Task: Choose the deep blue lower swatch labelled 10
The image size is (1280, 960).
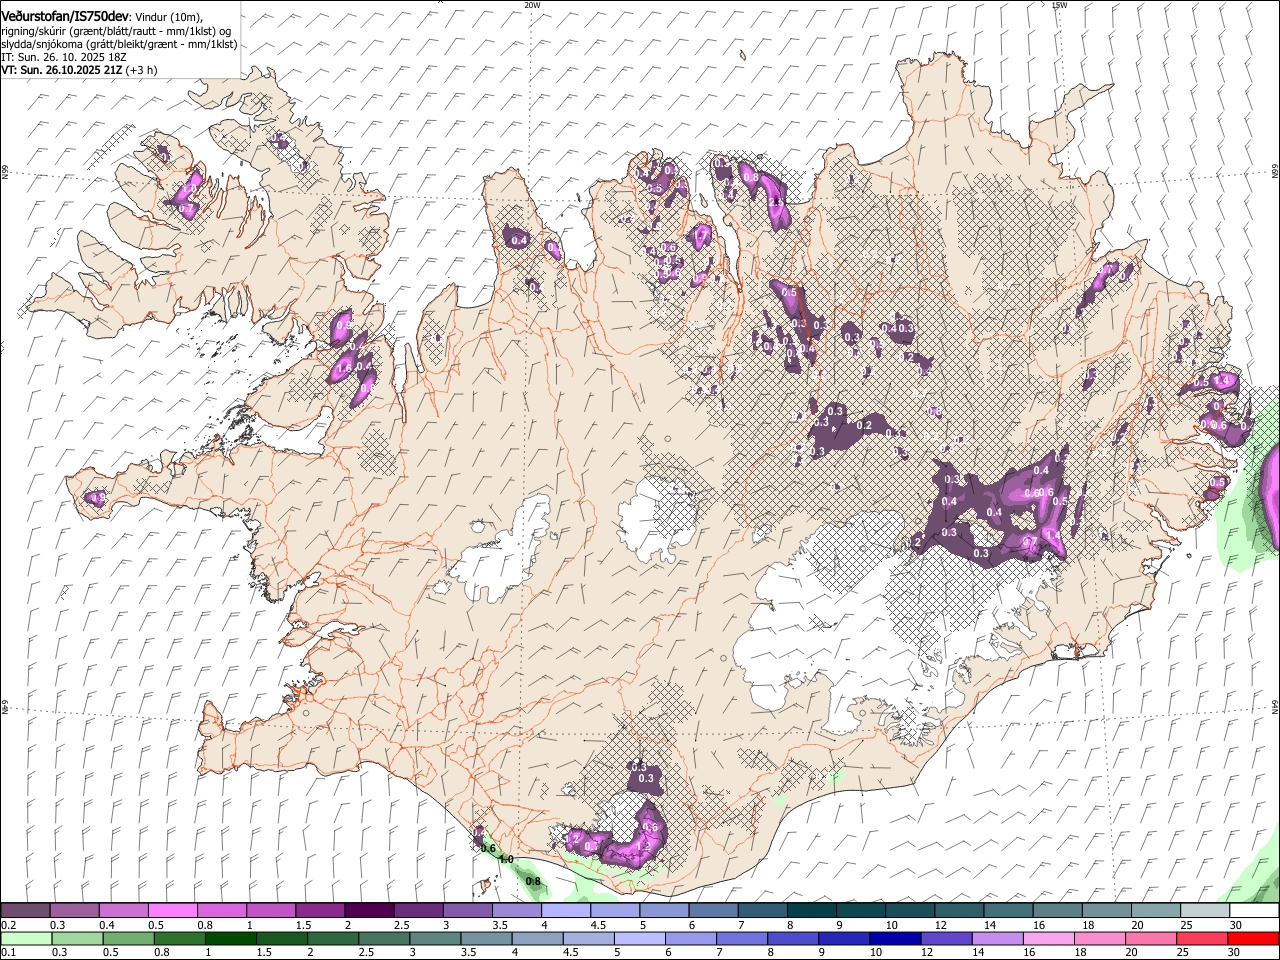Action: point(895,938)
